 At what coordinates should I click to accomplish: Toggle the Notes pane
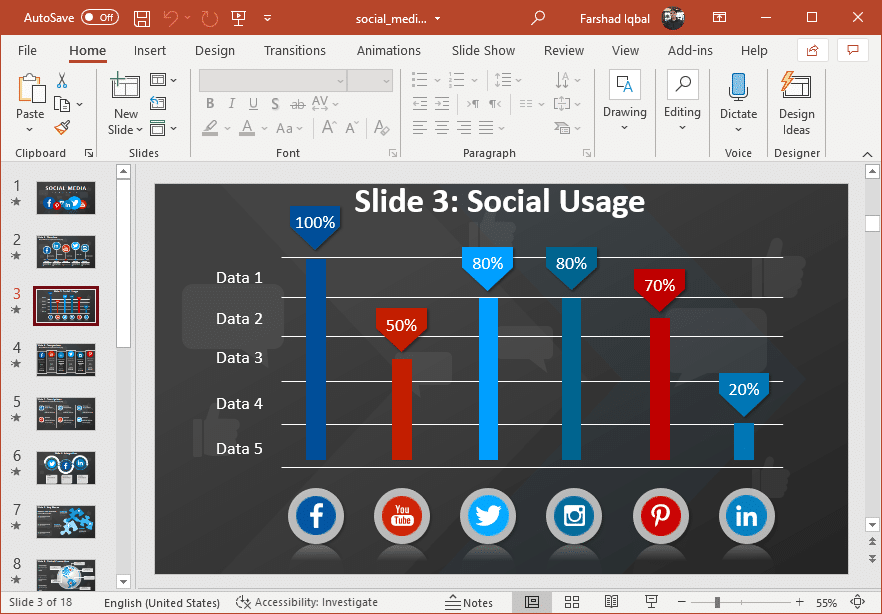click(x=469, y=602)
